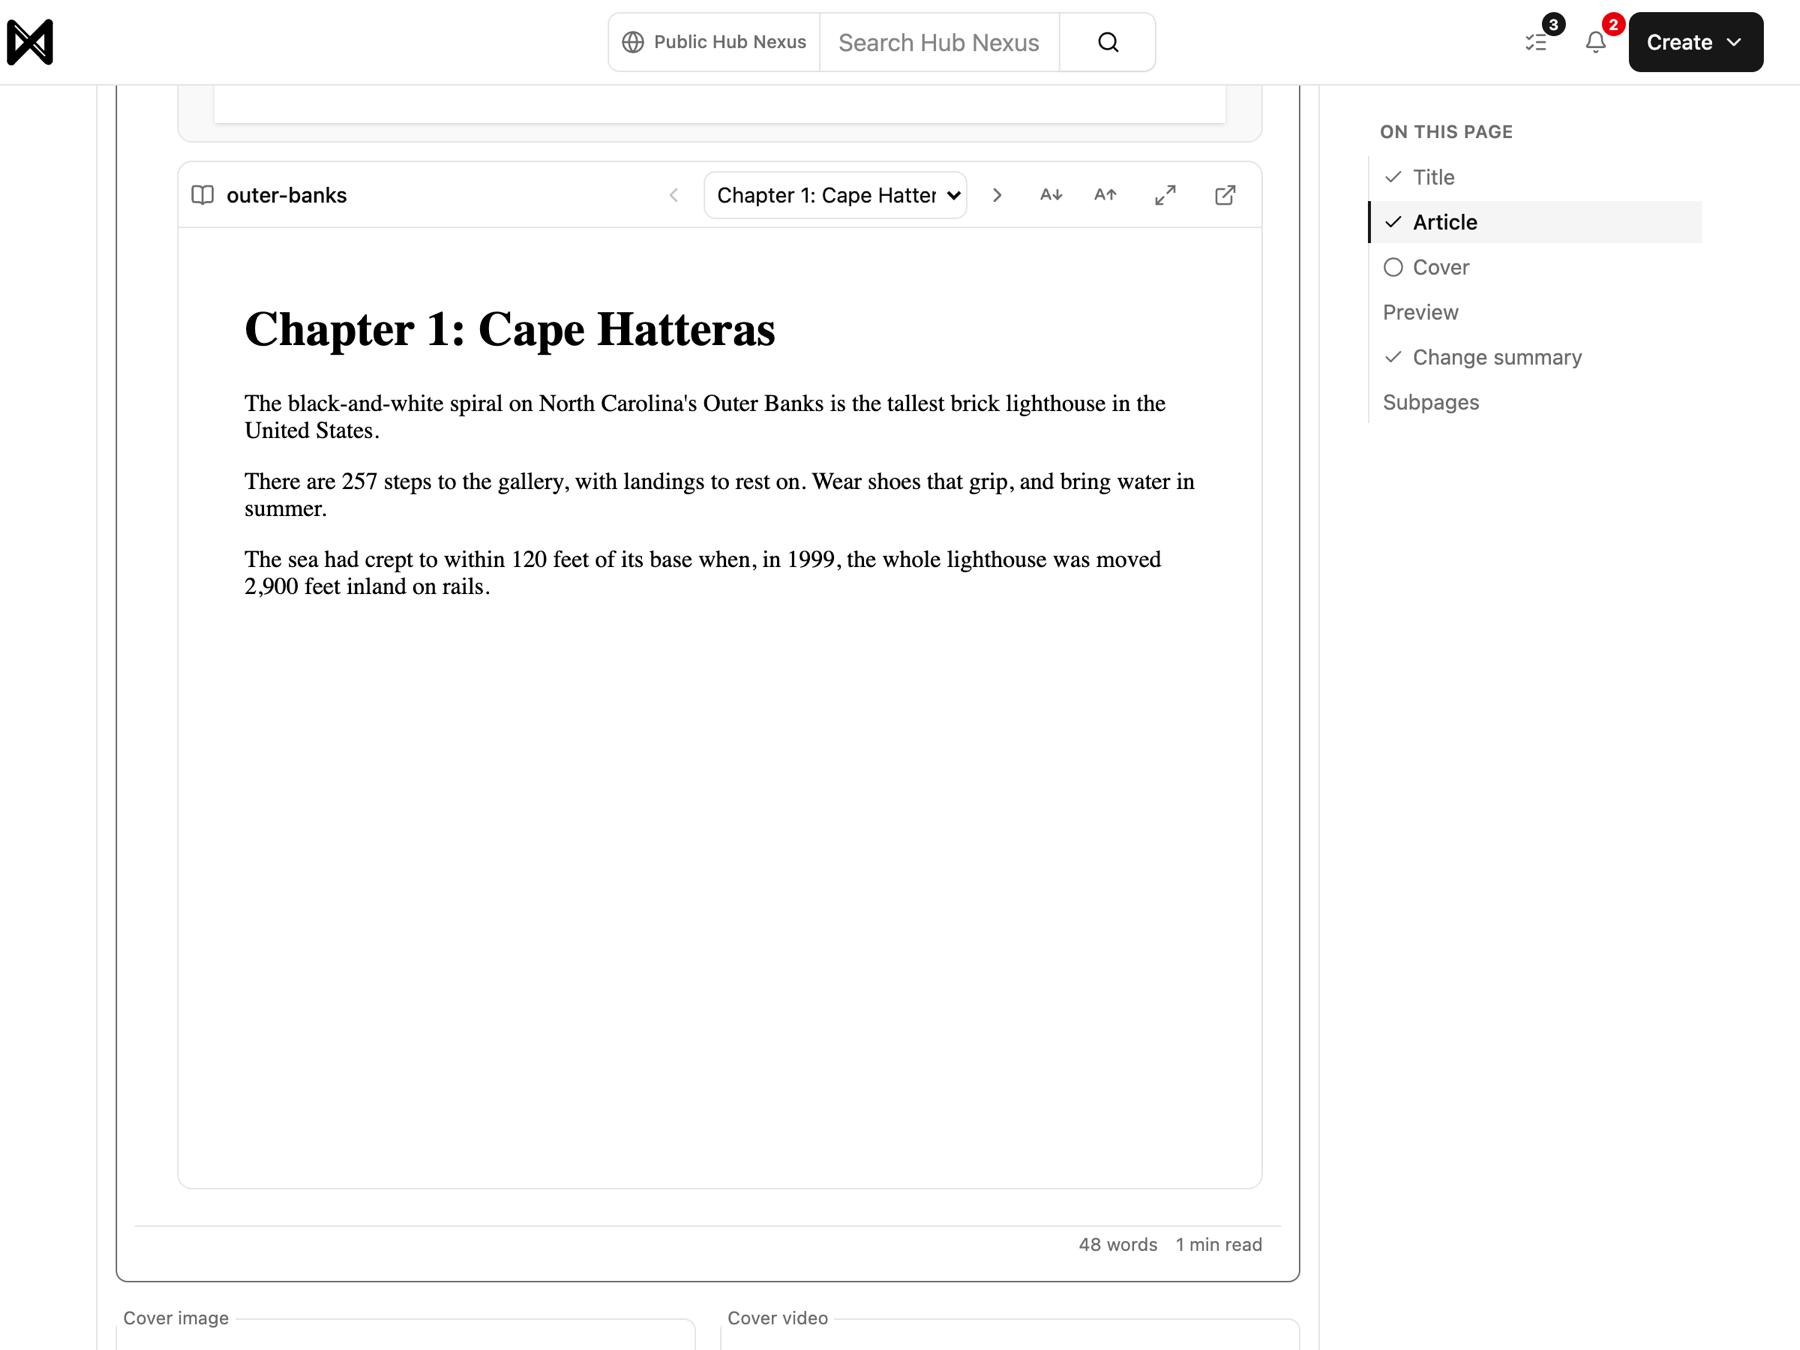Screen dimensions: 1800x1350
Task: Increase reader font size
Action: tap(1105, 195)
